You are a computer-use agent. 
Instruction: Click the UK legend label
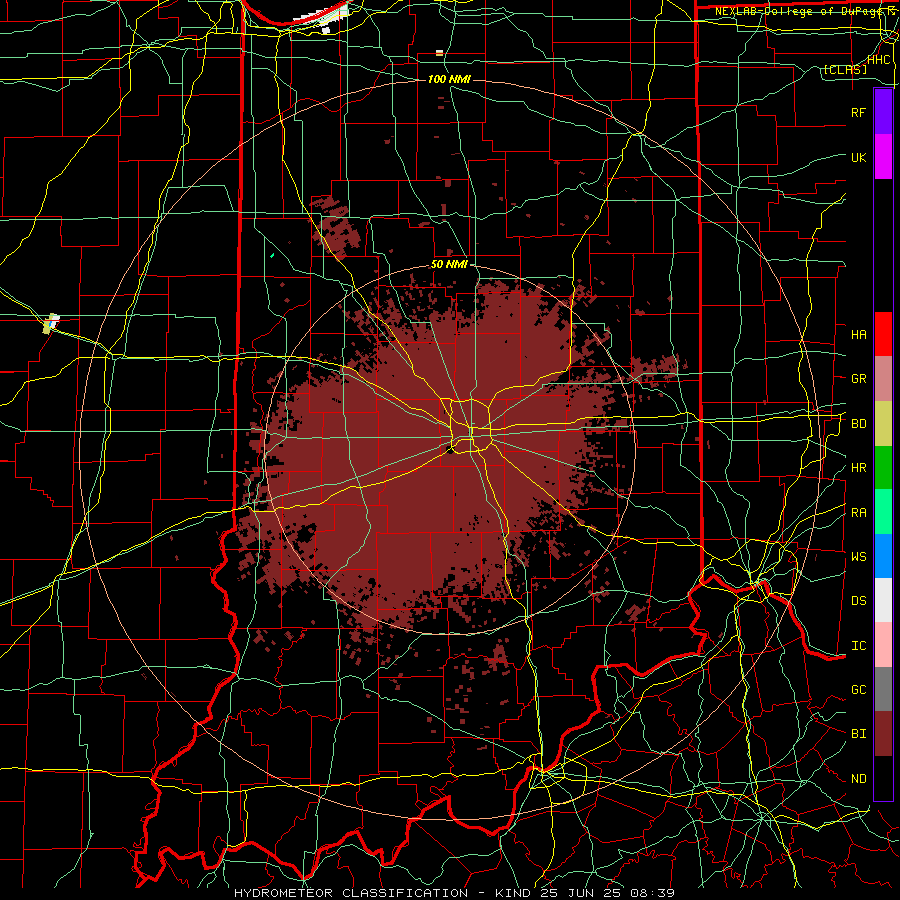(x=858, y=157)
